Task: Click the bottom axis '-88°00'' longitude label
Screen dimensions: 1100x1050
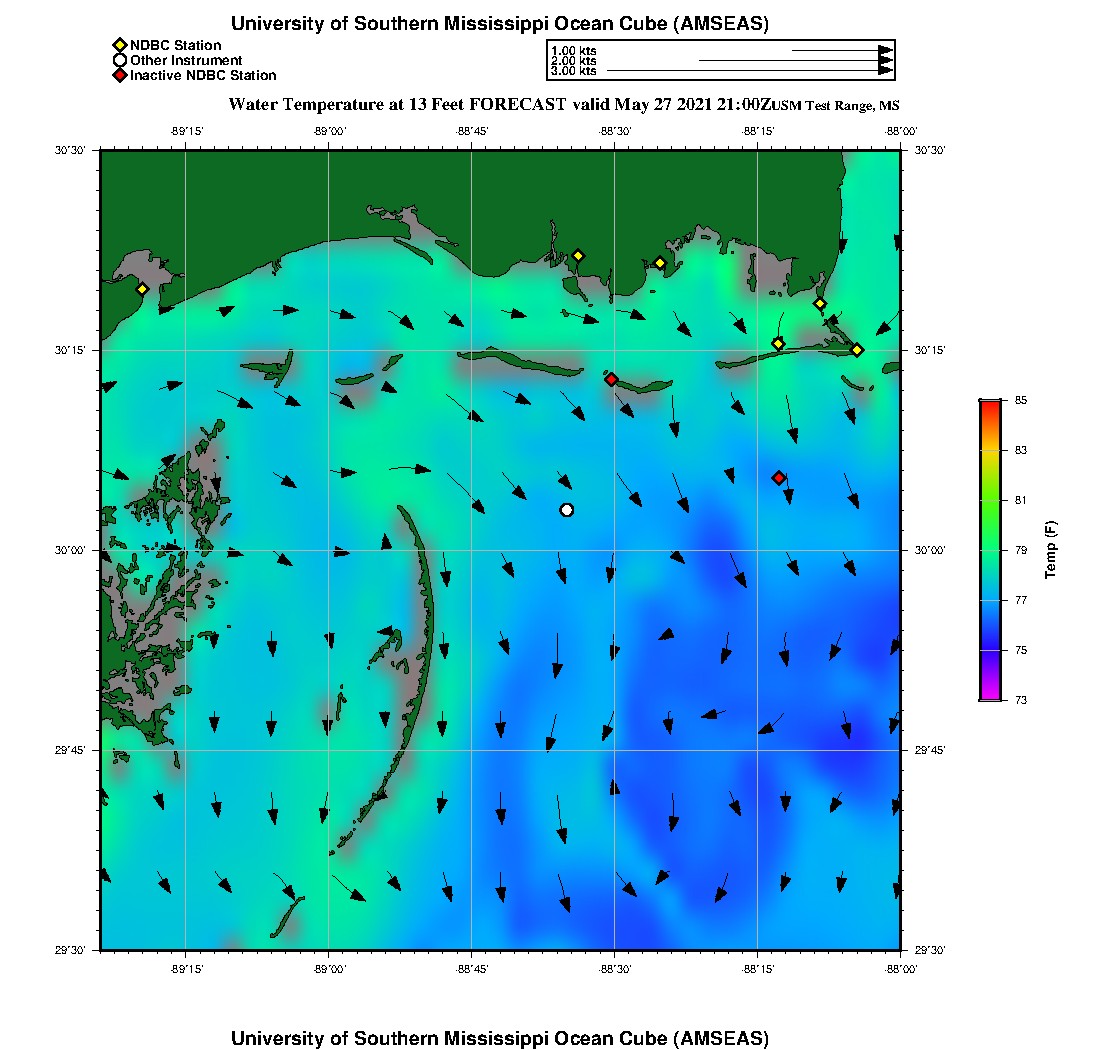Action: coord(900,969)
